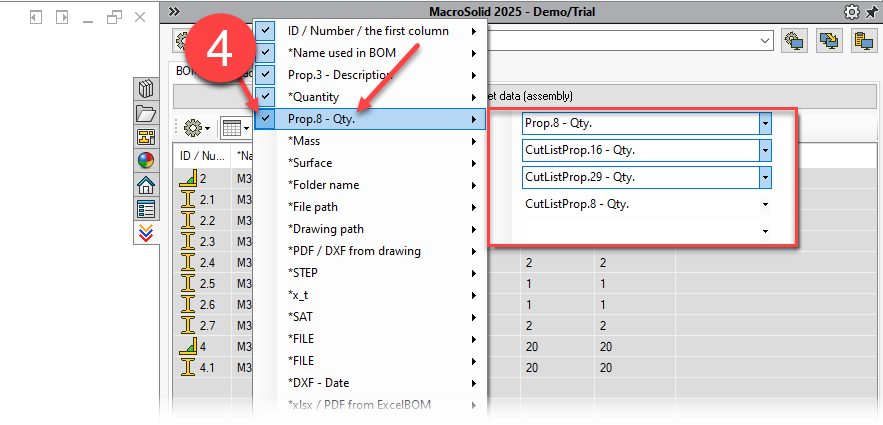This screenshot has height=425, width=883.
Task: Click the beam icon of row 2.1
Action: [189, 199]
